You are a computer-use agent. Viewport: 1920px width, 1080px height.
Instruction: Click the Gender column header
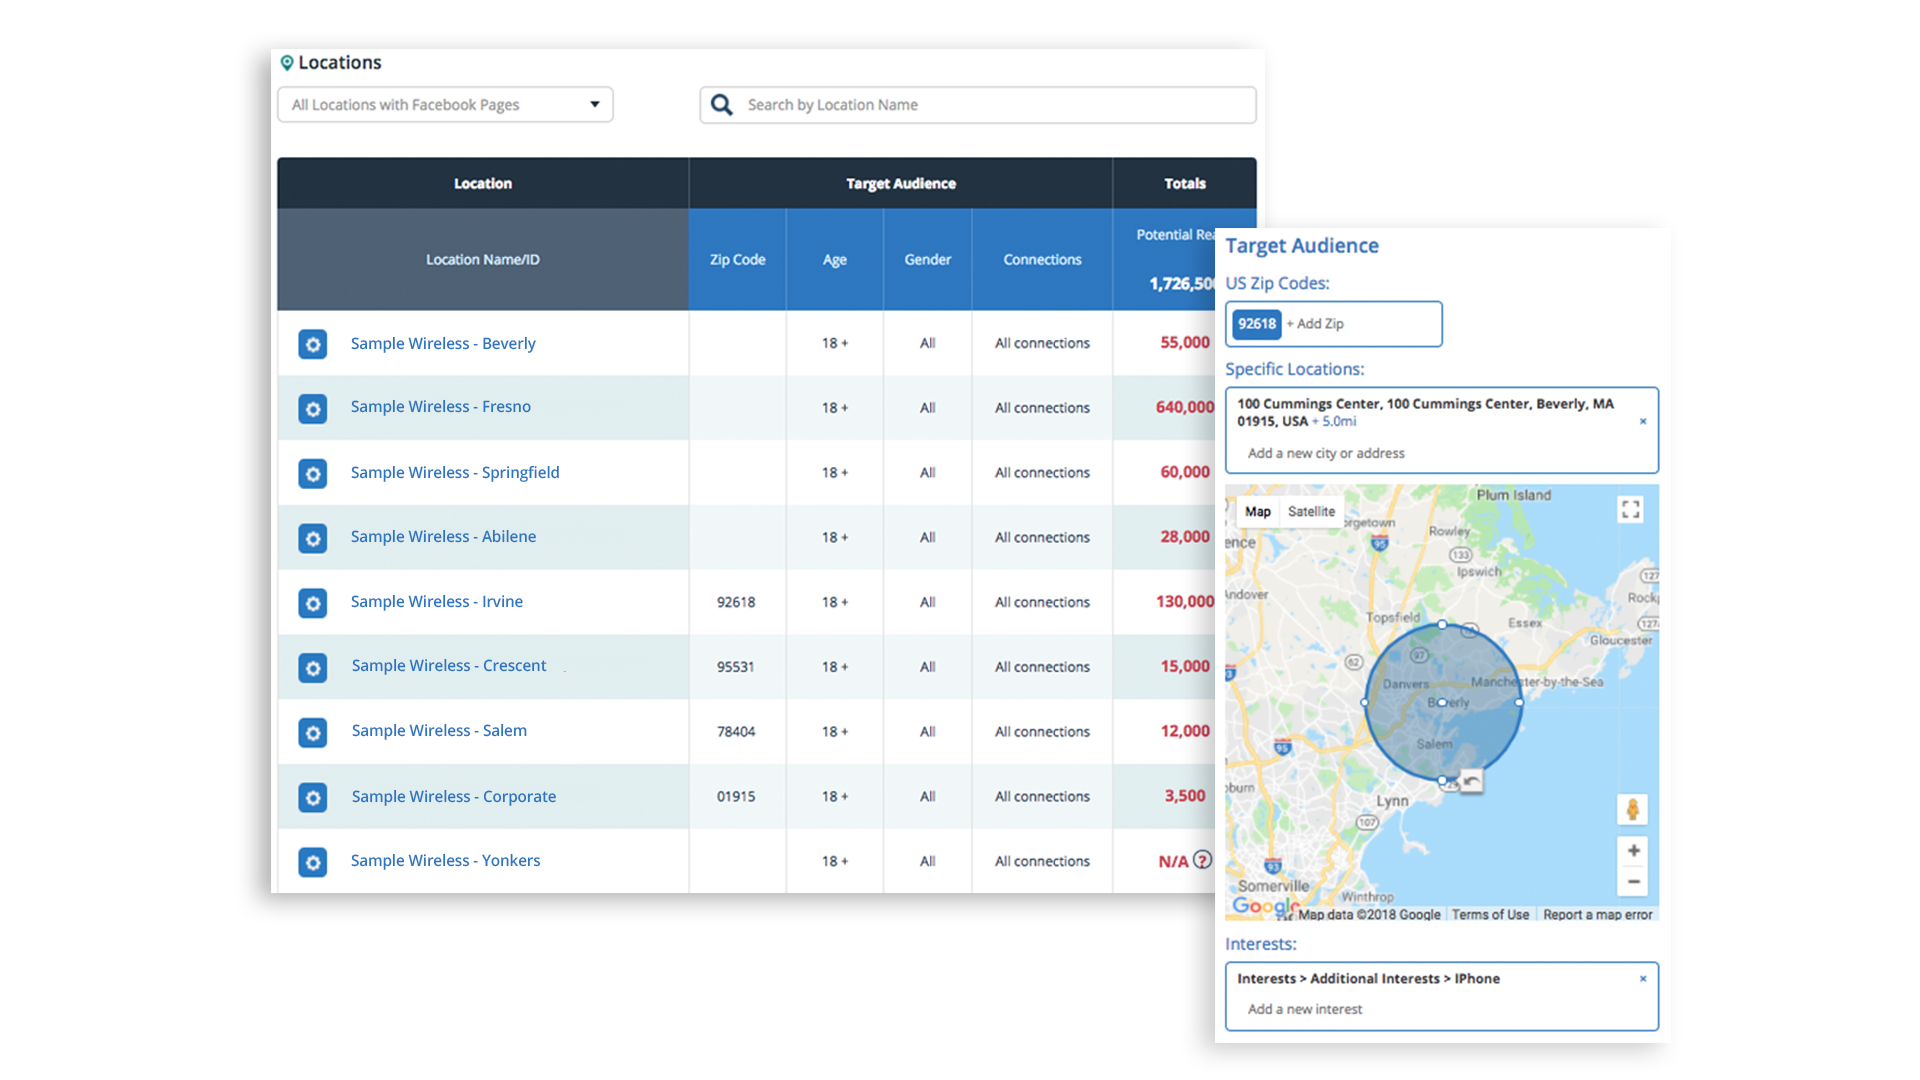927,259
